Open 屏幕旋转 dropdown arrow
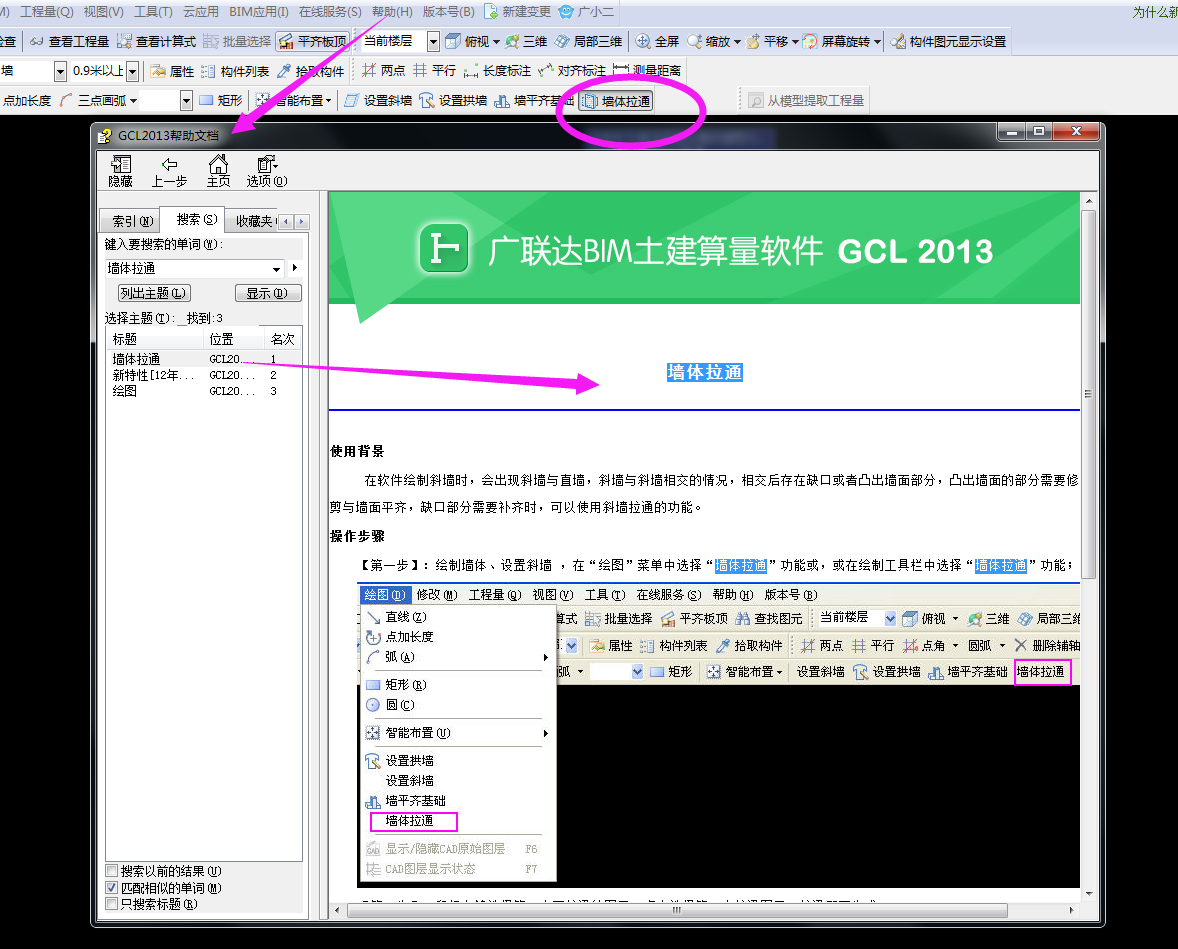 point(877,42)
